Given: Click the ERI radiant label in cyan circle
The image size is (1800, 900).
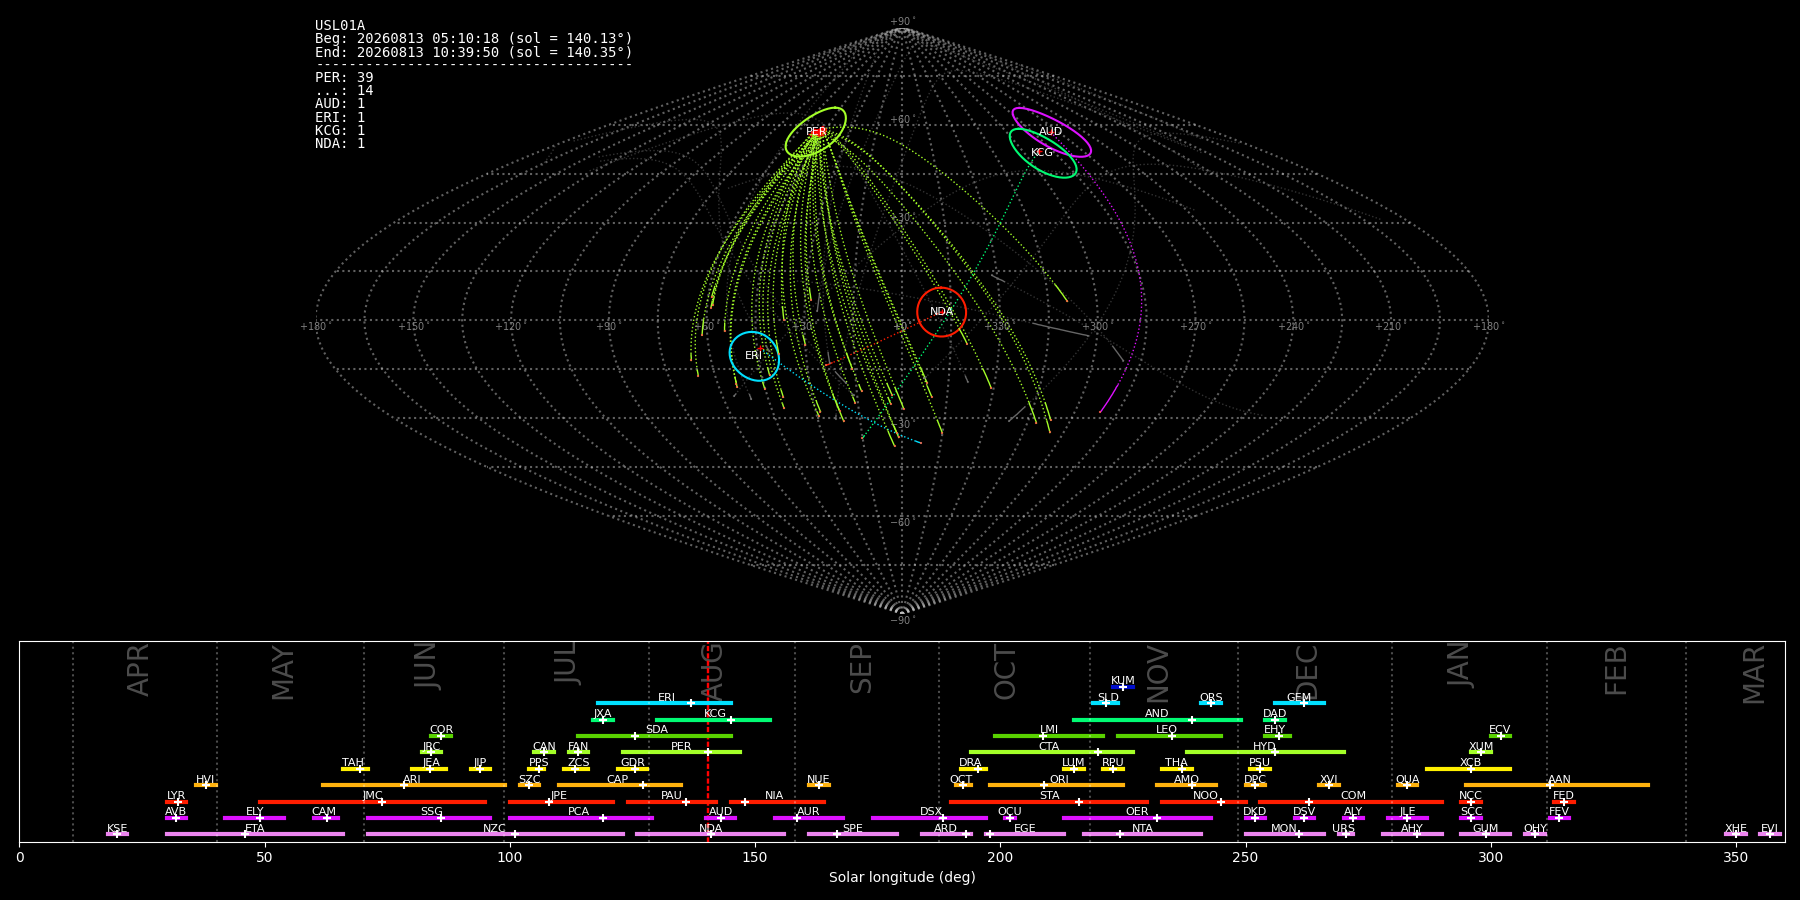Looking at the screenshot, I should tap(753, 356).
